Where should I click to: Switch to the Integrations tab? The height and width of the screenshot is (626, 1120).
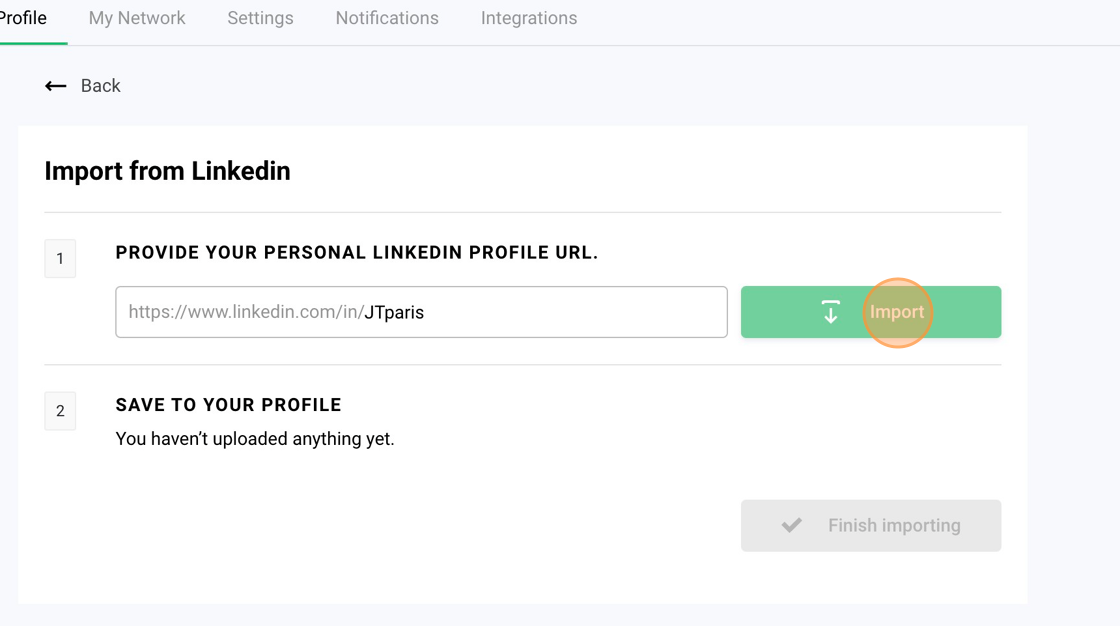coord(529,18)
